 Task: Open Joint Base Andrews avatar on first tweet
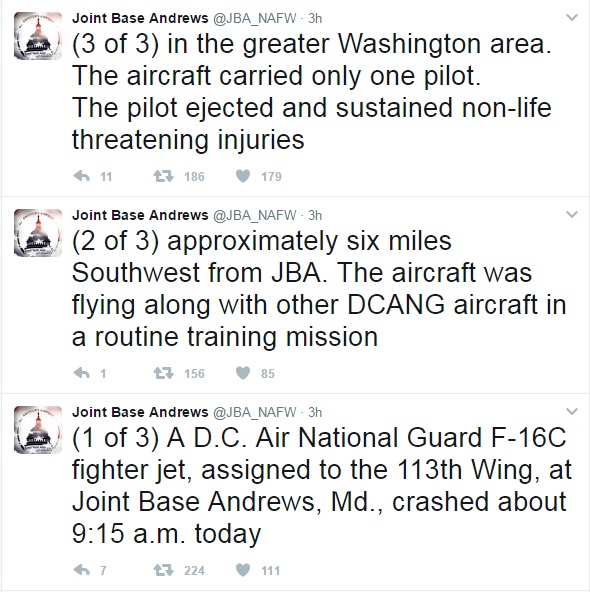tap(38, 36)
